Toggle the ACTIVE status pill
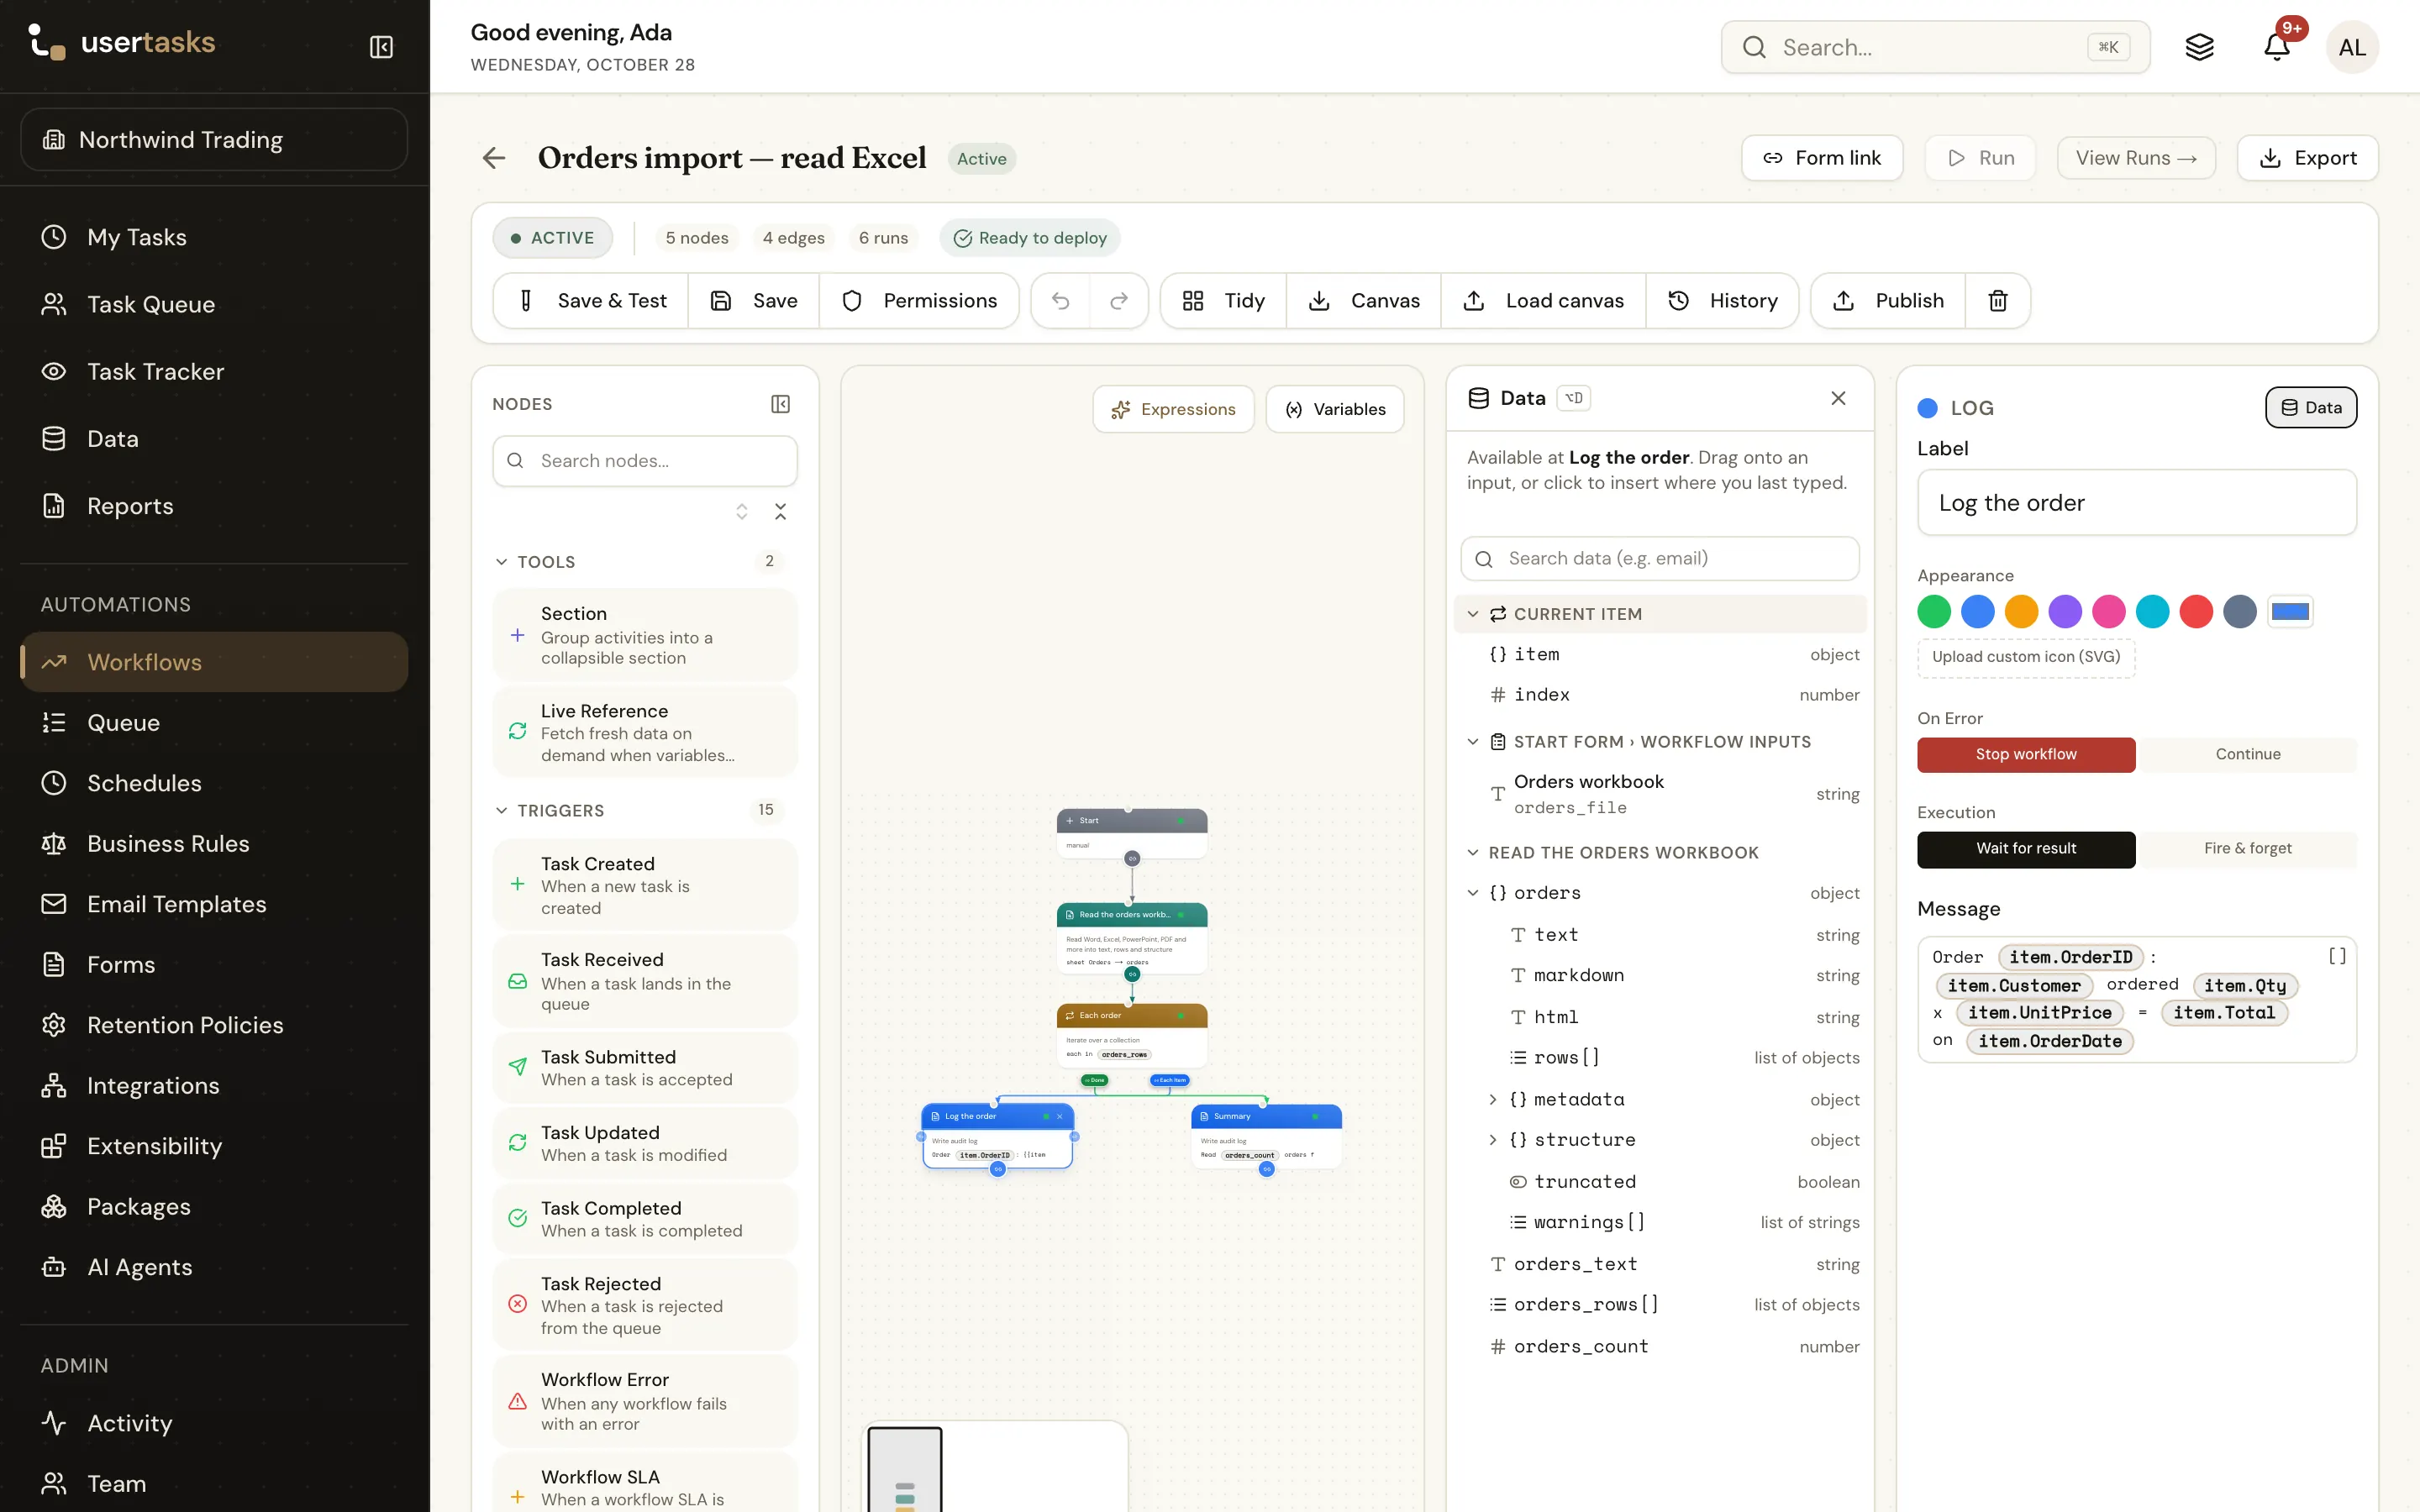The width and height of the screenshot is (2420, 1512). pyautogui.click(x=553, y=238)
